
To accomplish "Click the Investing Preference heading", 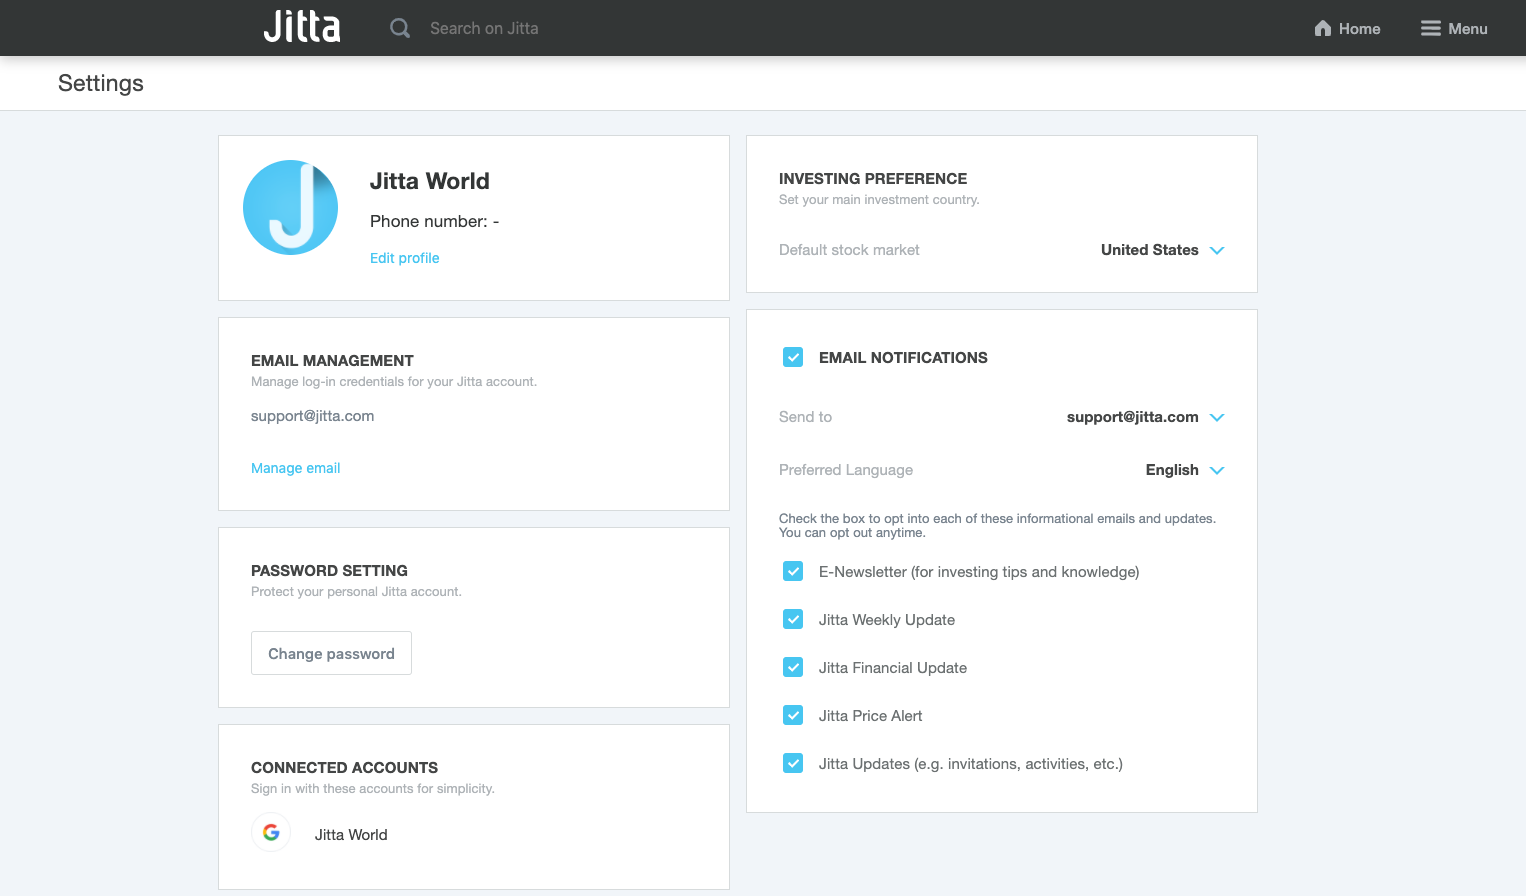I will pyautogui.click(x=873, y=178).
